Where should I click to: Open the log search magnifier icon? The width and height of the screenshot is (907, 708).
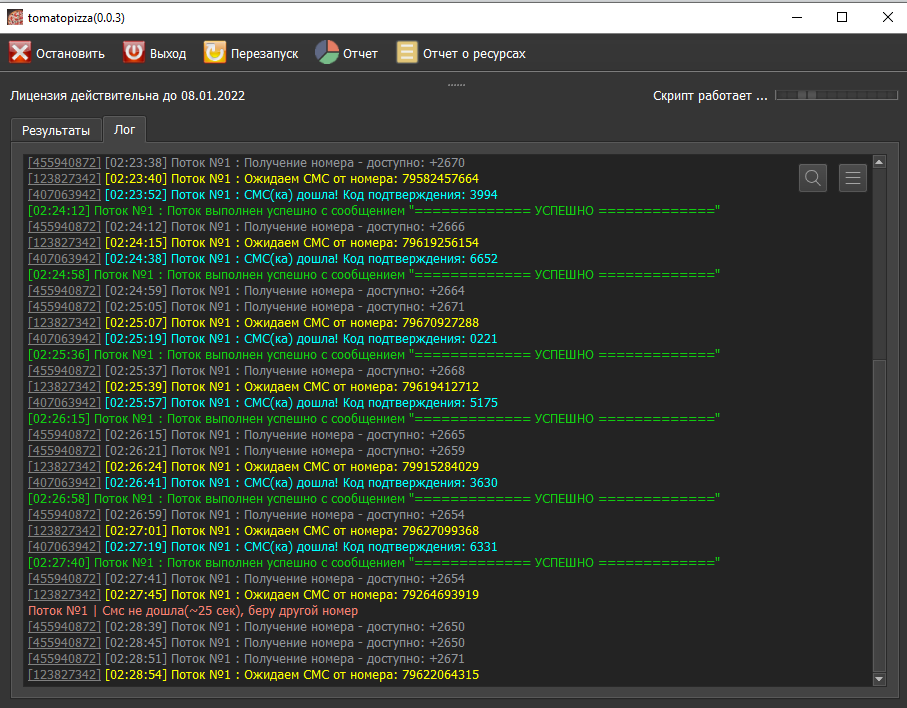coord(813,178)
